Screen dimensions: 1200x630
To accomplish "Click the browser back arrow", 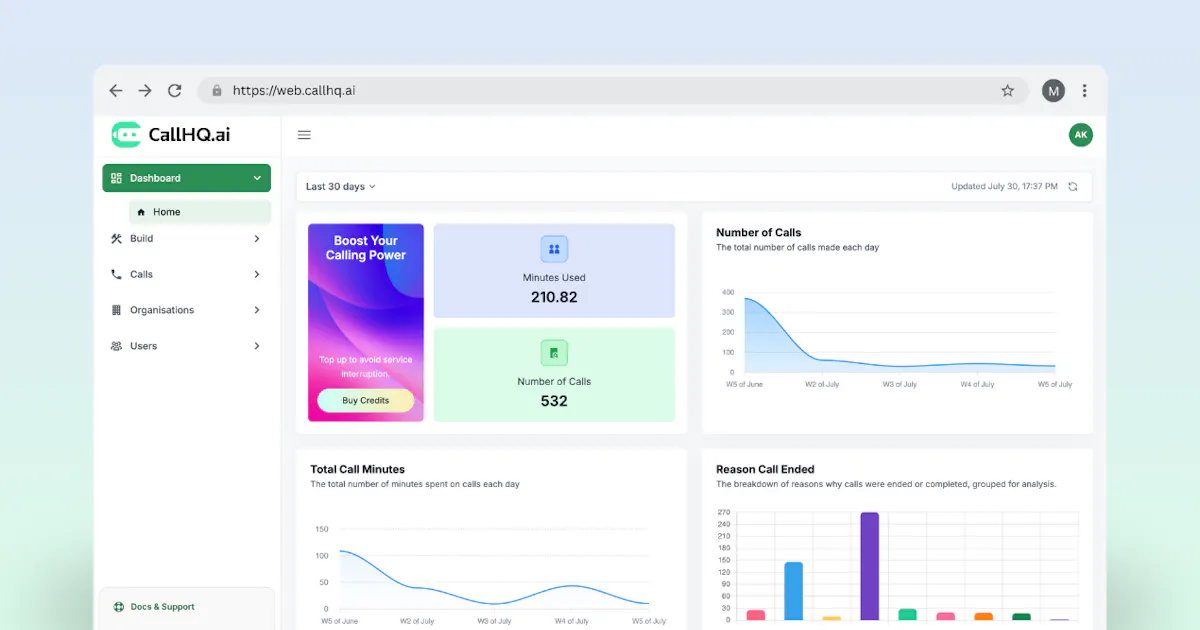I will coord(116,90).
